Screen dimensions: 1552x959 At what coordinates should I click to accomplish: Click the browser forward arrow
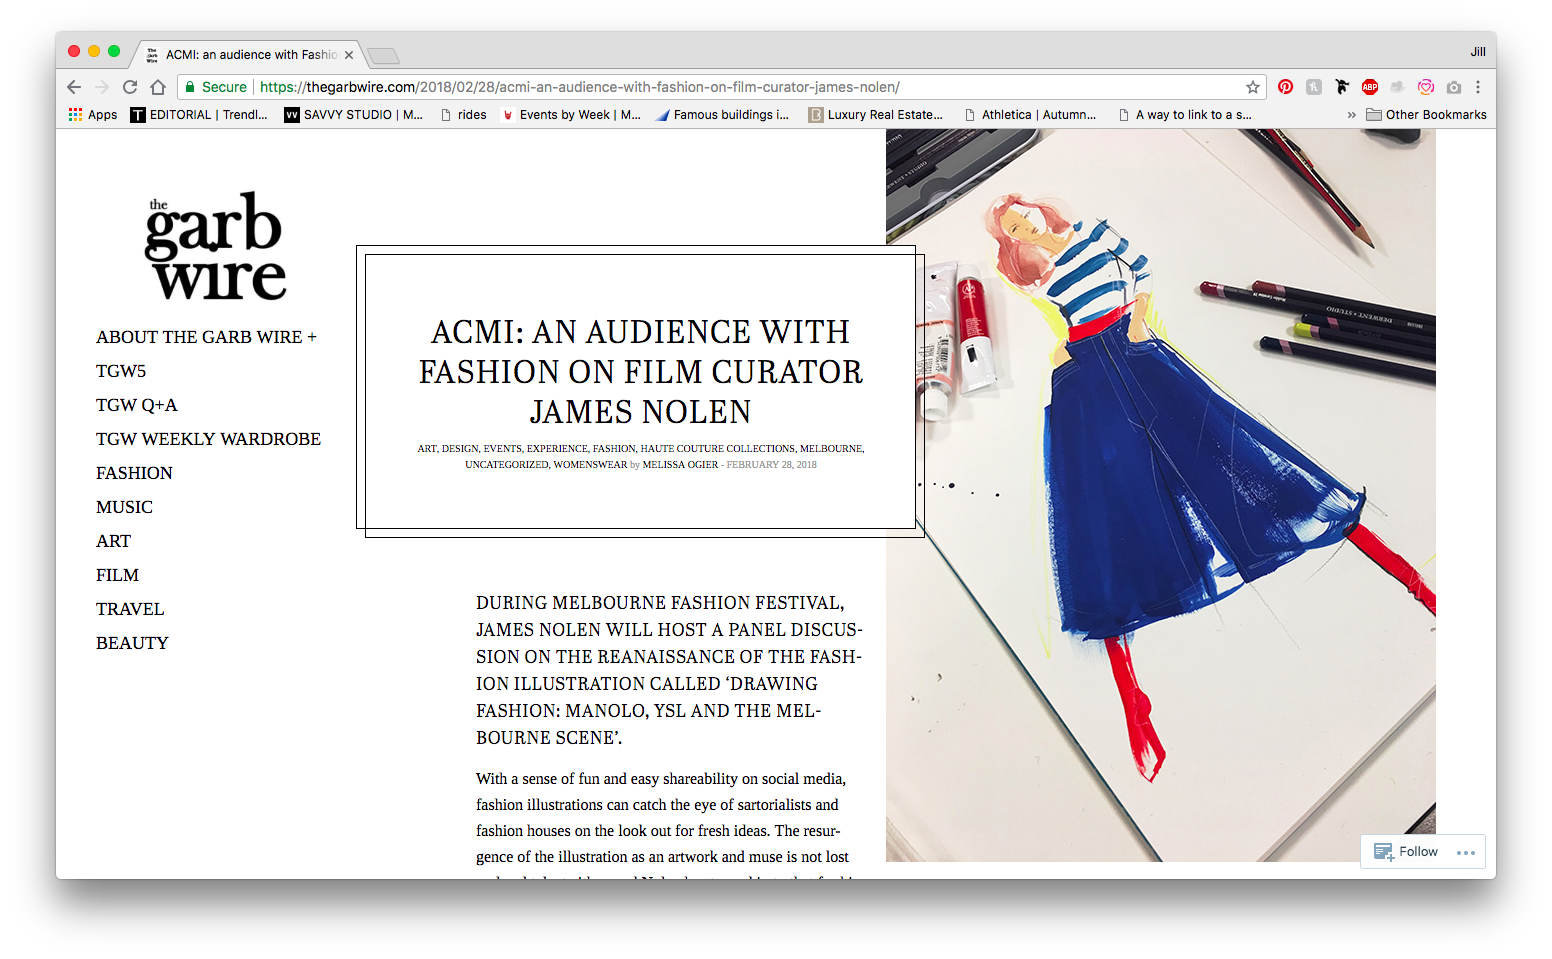coord(102,87)
